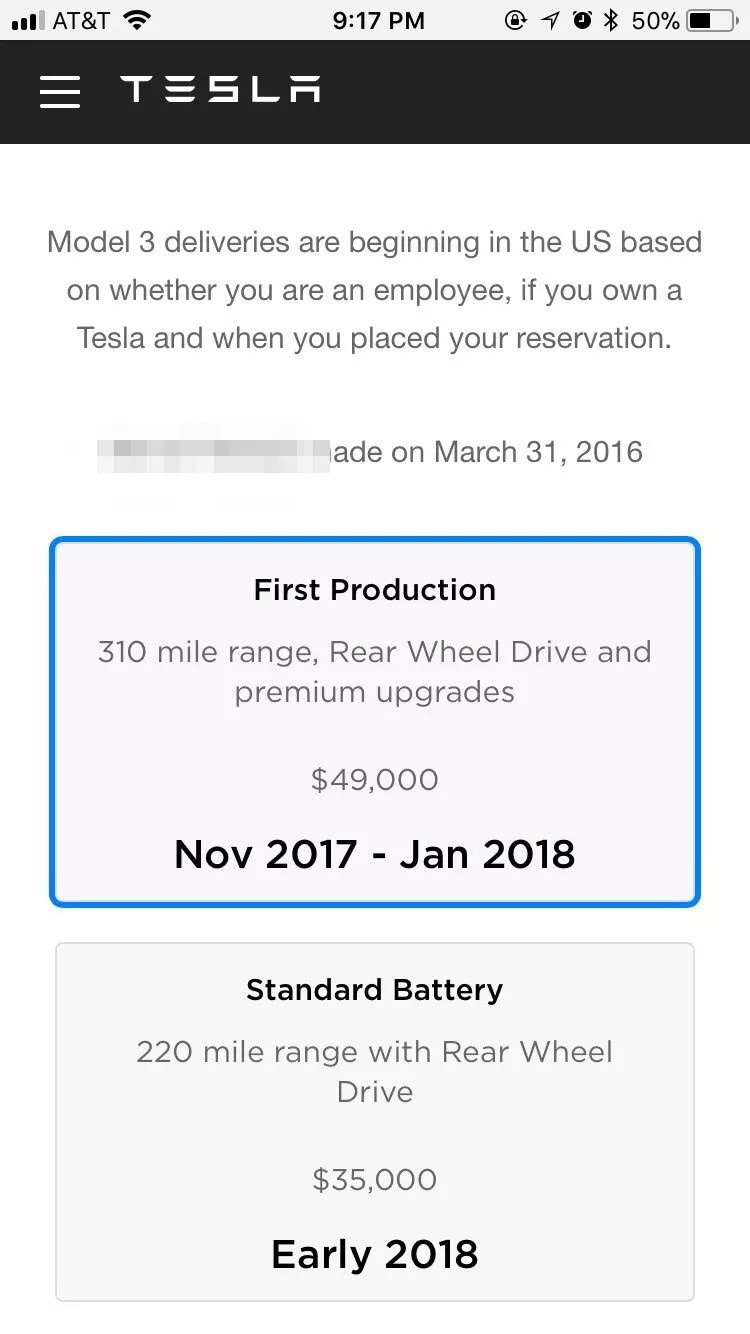This screenshot has height=1334, width=750.
Task: Tap the AT&T carrier label
Action: tap(81, 20)
